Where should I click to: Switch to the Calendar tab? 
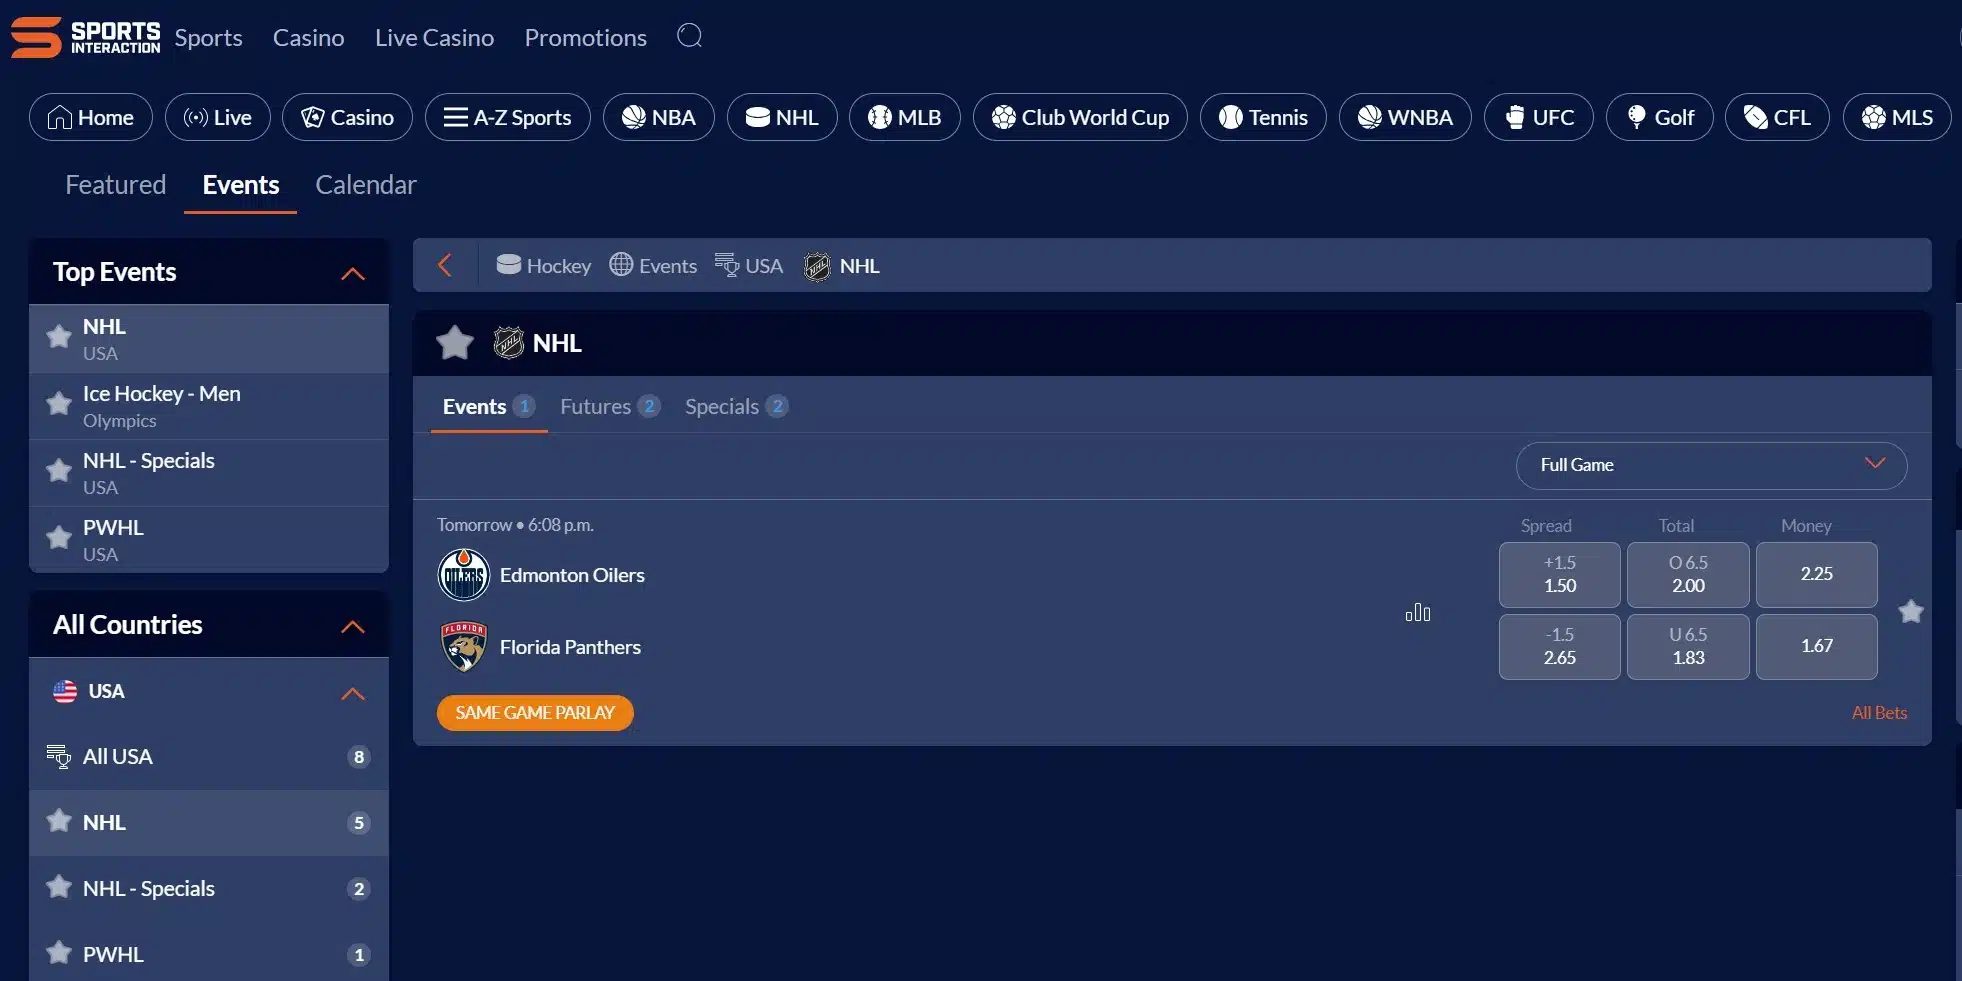(x=366, y=185)
